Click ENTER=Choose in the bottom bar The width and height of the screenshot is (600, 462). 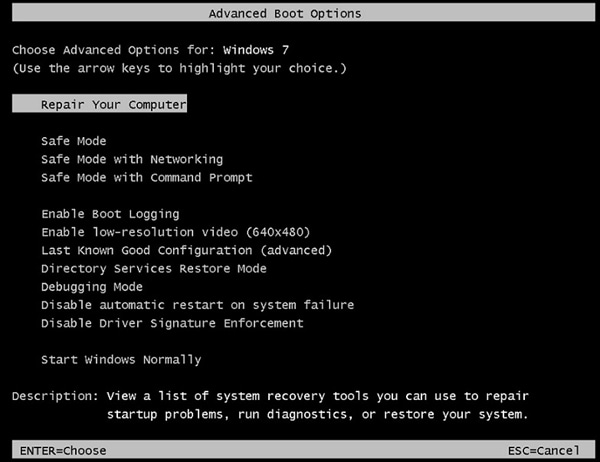[x=62, y=451]
